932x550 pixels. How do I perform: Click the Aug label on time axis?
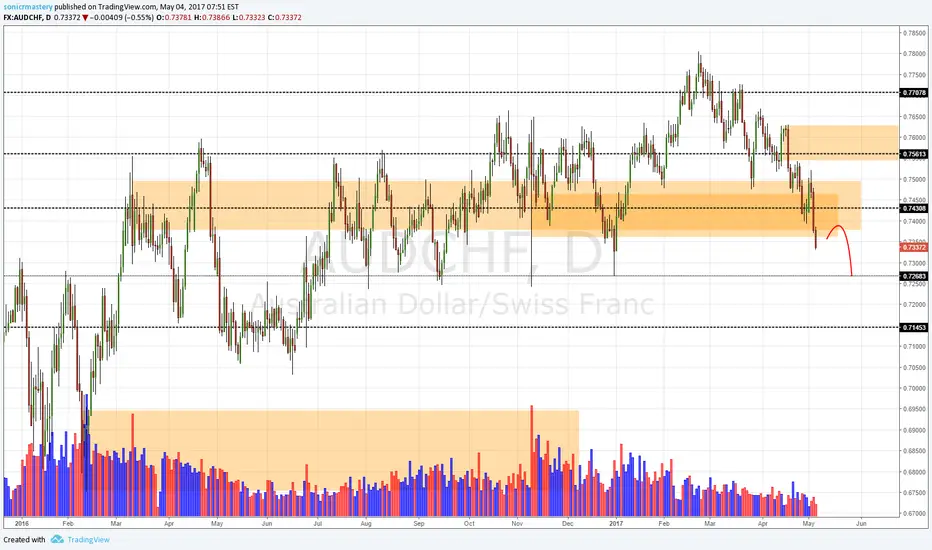click(366, 524)
